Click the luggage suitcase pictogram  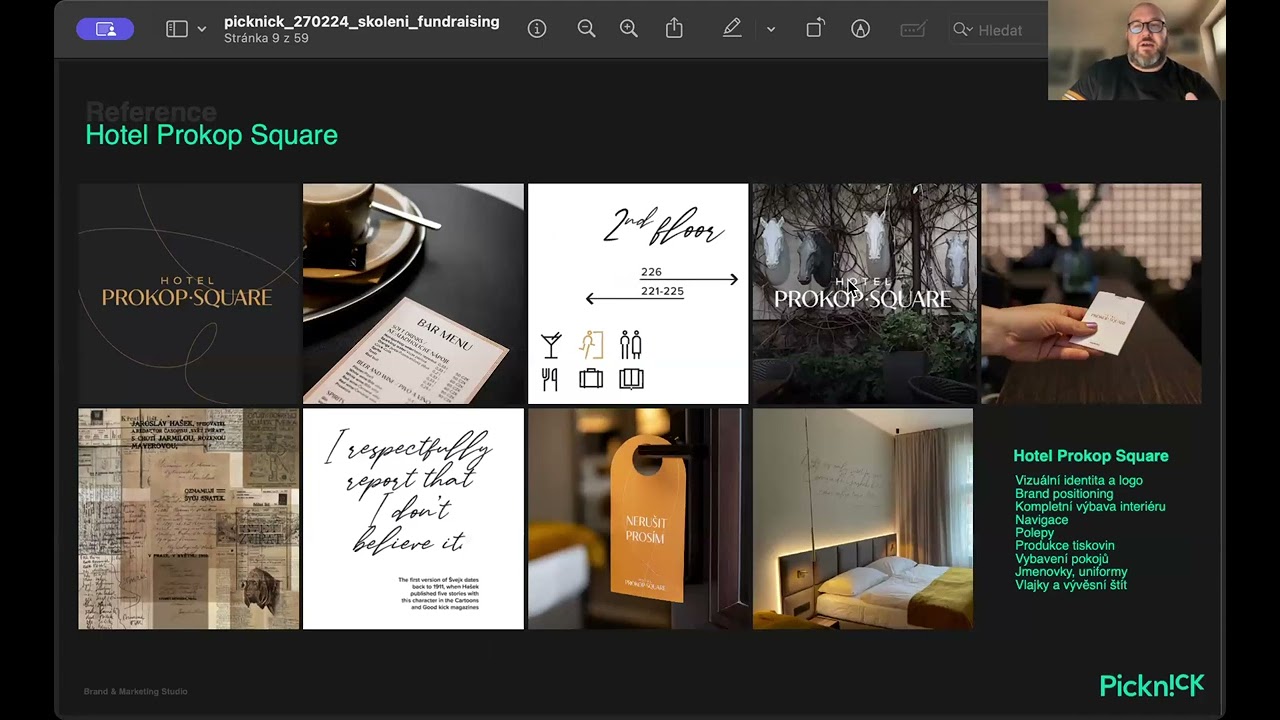click(591, 379)
